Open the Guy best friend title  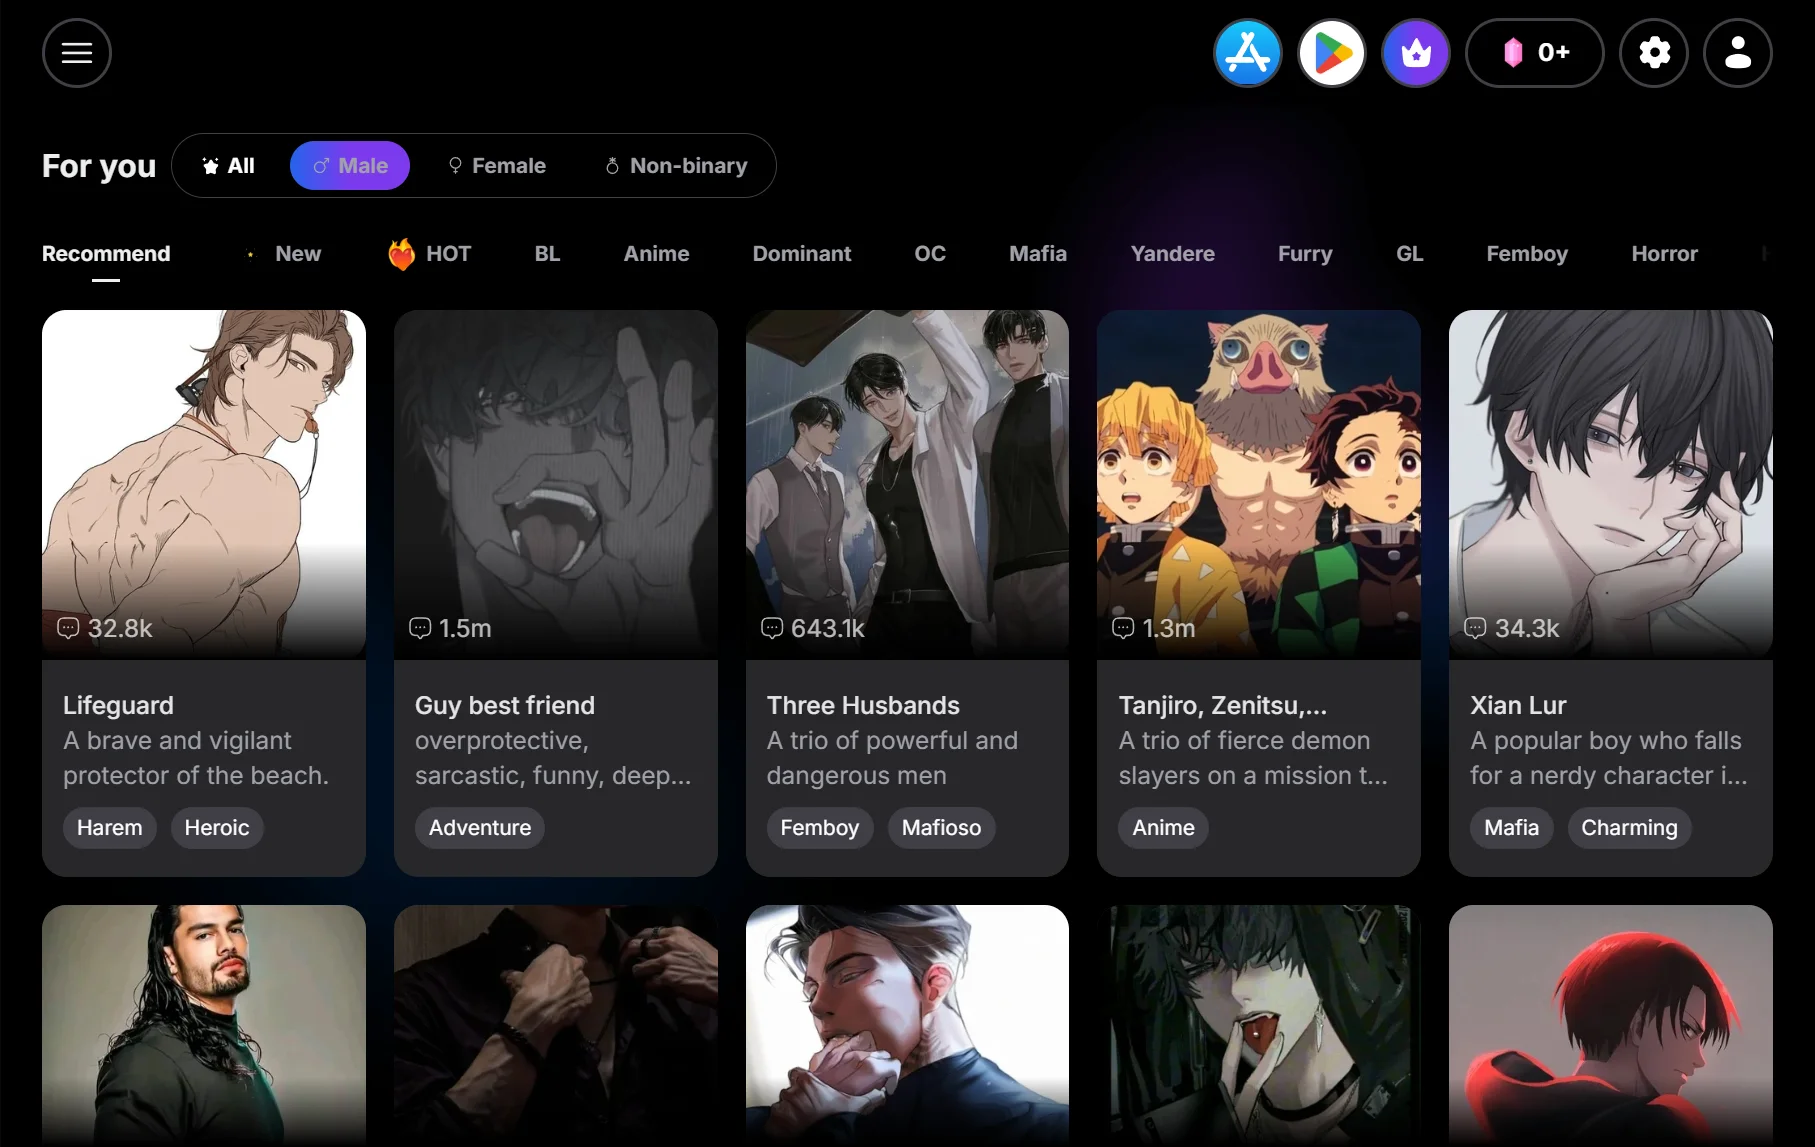point(505,706)
